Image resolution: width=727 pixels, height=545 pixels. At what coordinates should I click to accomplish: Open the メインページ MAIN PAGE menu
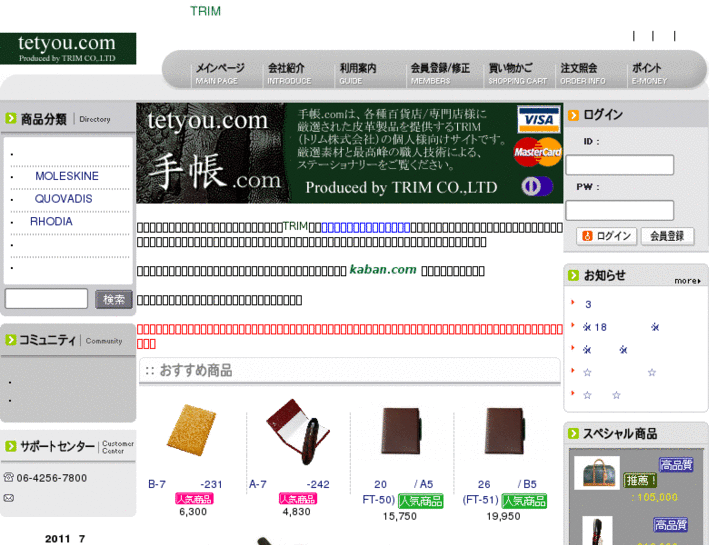pos(220,74)
